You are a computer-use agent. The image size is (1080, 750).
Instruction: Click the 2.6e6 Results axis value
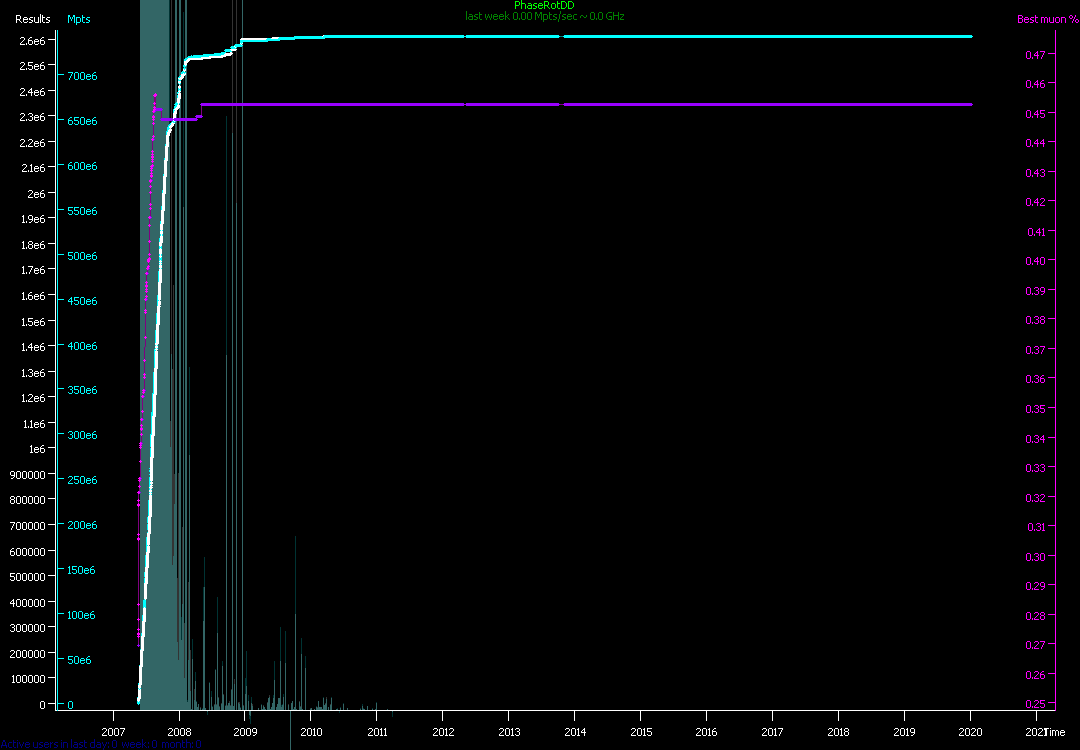pyautogui.click(x=33, y=40)
